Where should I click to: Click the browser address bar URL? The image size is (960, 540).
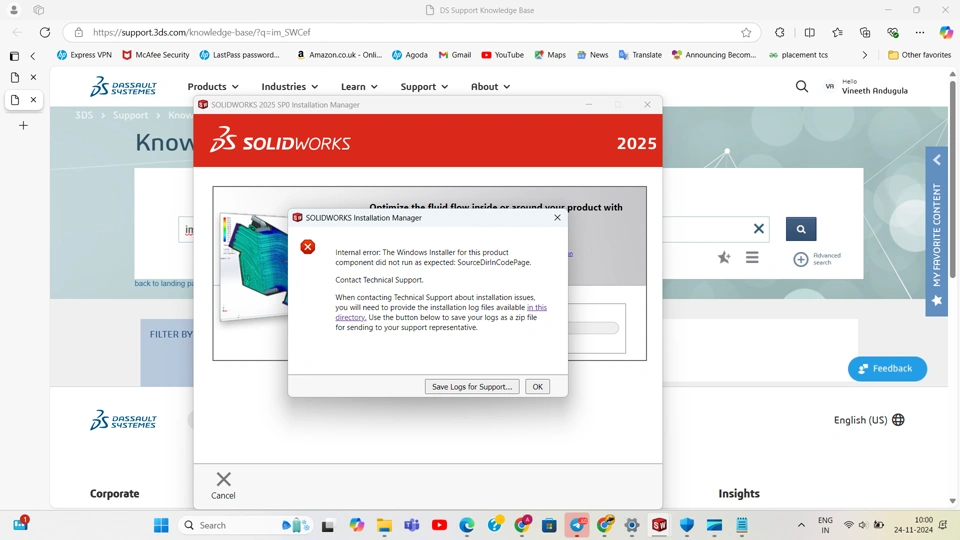[201, 32]
